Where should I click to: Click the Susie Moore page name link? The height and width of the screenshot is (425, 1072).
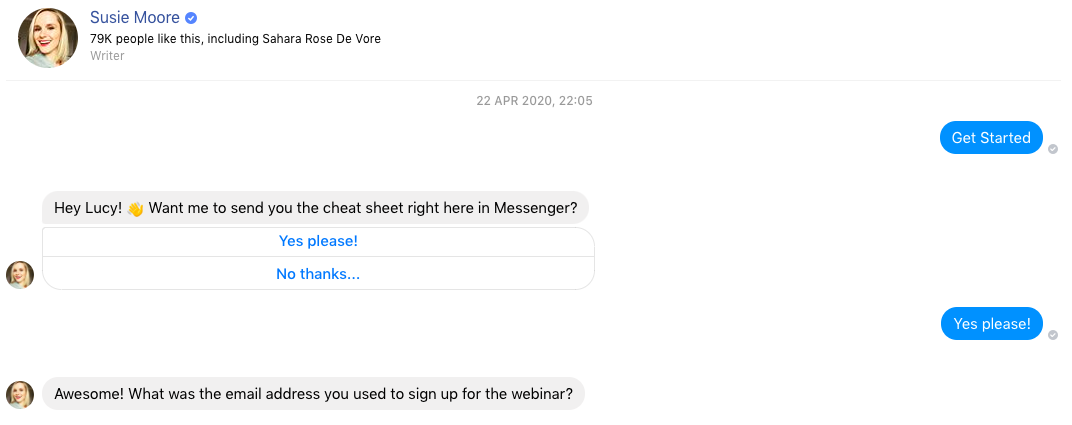(135, 18)
